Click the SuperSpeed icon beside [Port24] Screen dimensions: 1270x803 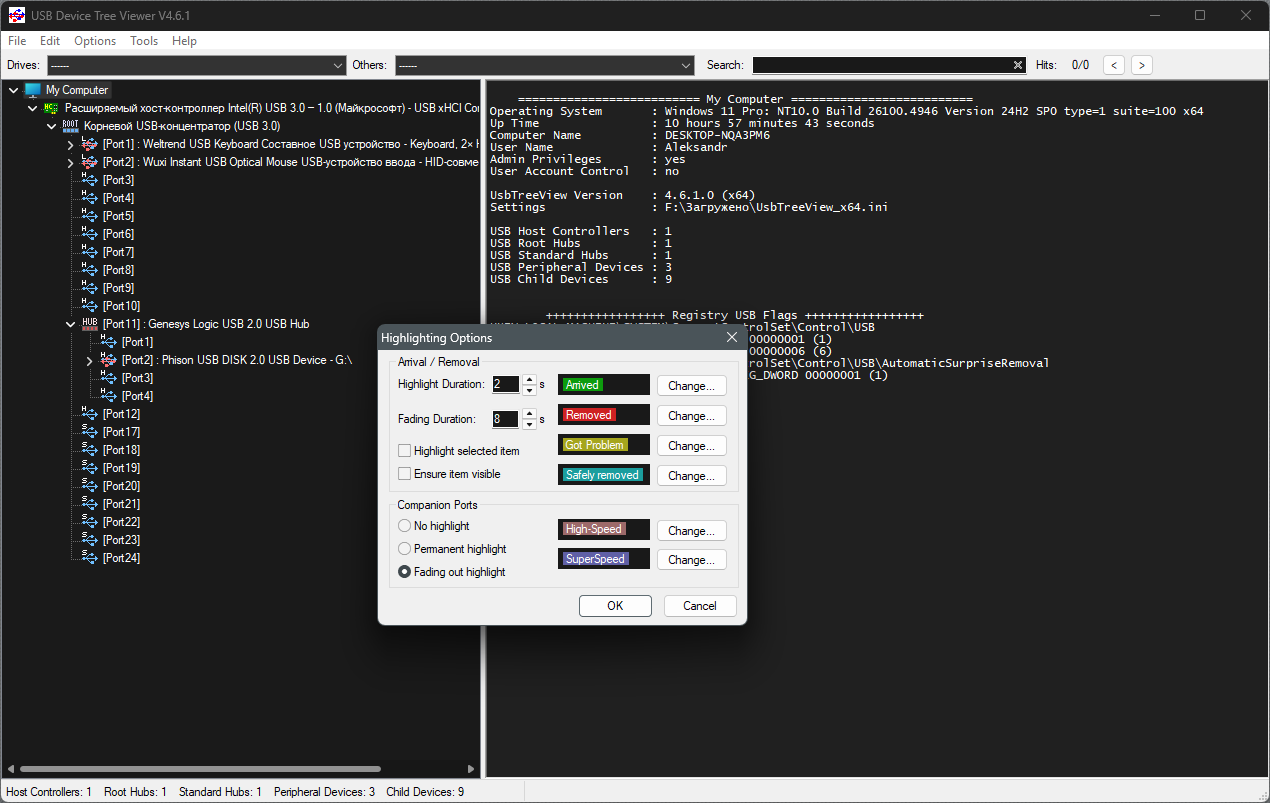pyautogui.click(x=89, y=558)
